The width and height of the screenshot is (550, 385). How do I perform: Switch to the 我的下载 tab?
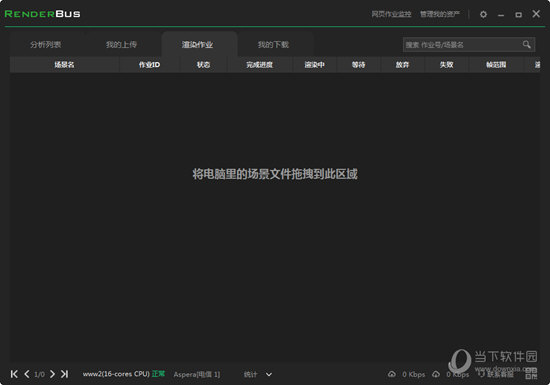click(x=273, y=45)
